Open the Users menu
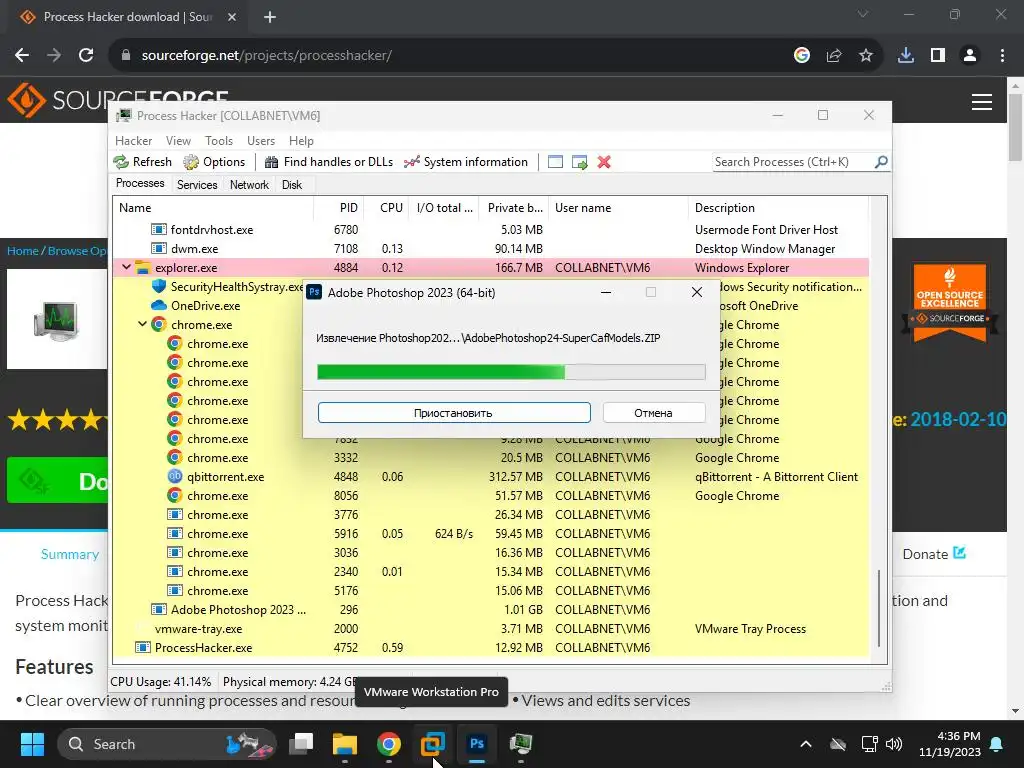Screen dimensions: 1024x768 tap(261, 140)
